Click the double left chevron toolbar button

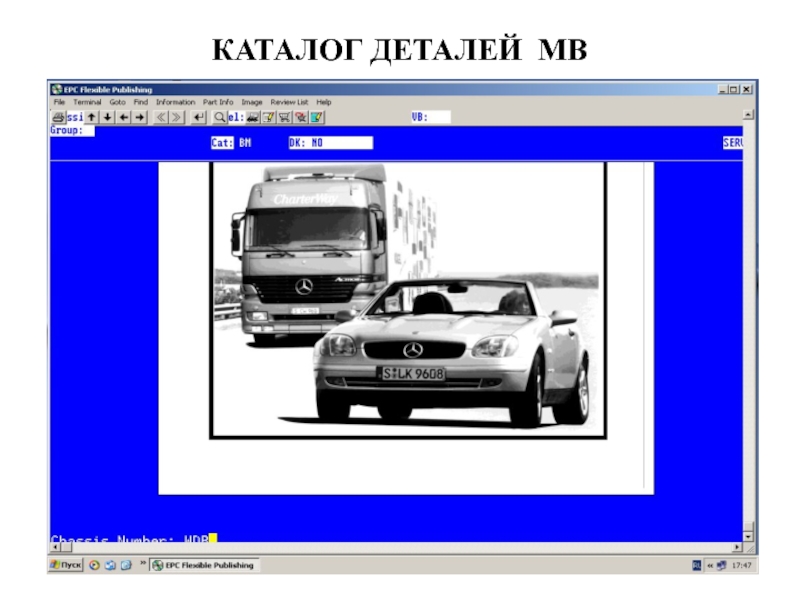point(161,117)
